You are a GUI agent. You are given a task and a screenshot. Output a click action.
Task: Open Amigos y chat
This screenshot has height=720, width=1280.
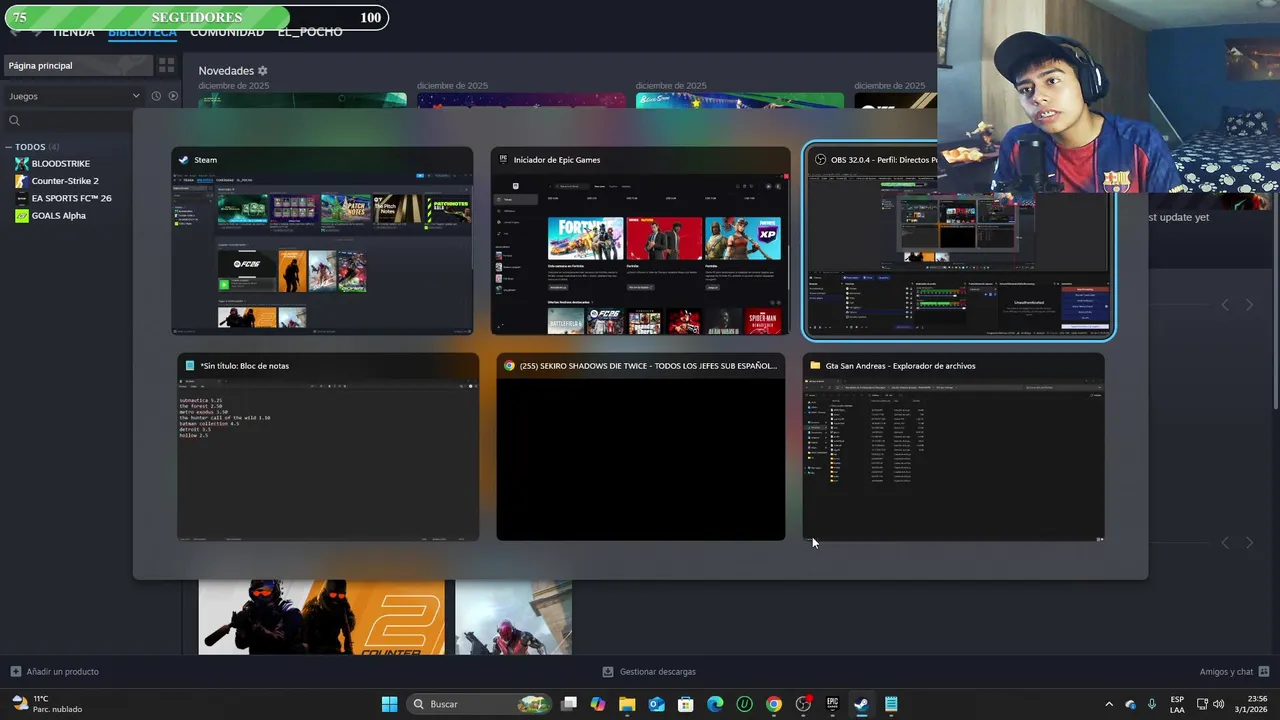[x=1234, y=671]
